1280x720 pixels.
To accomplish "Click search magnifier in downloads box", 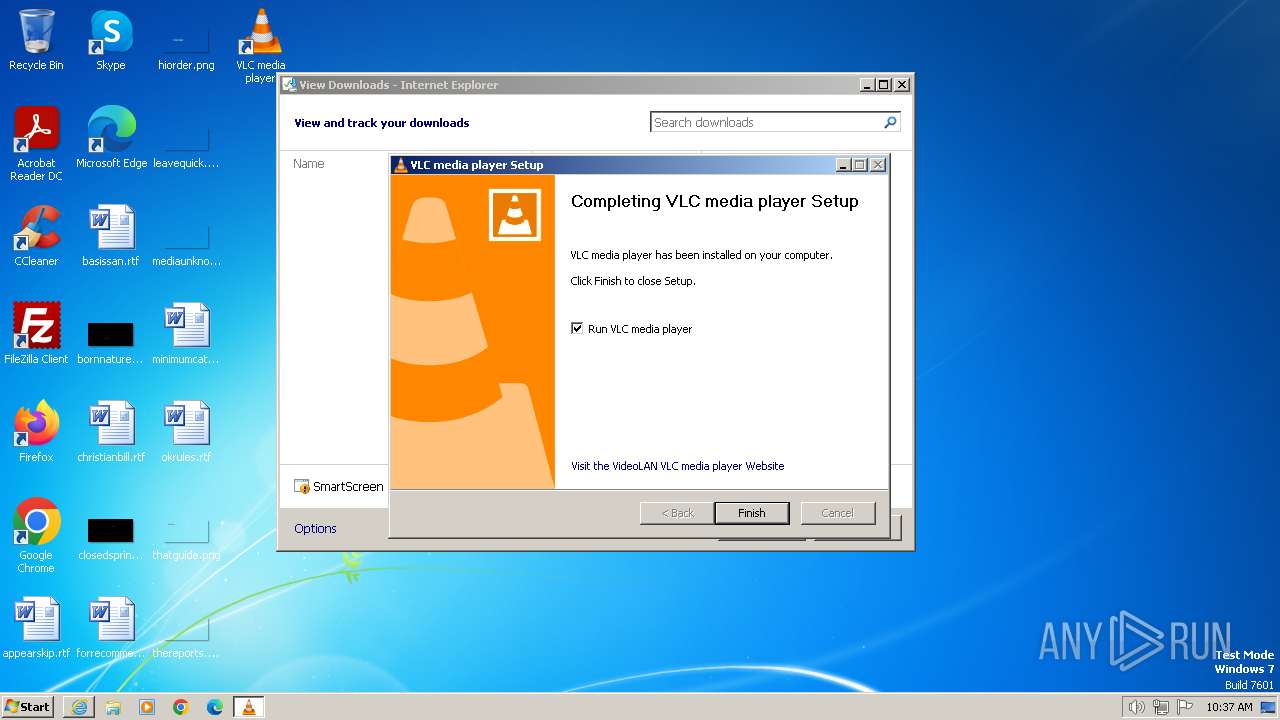I will (x=890, y=122).
